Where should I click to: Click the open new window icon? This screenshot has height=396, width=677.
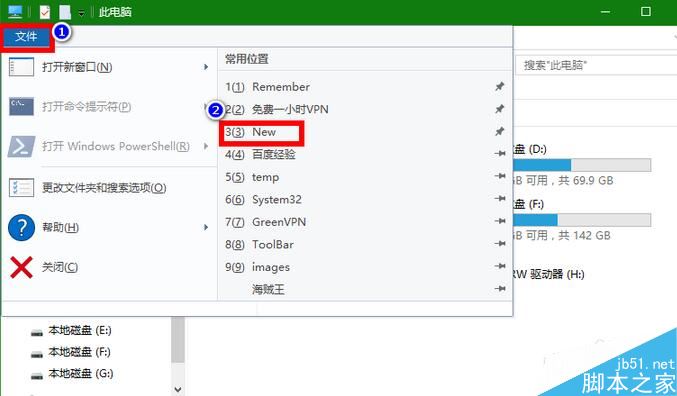[x=21, y=67]
